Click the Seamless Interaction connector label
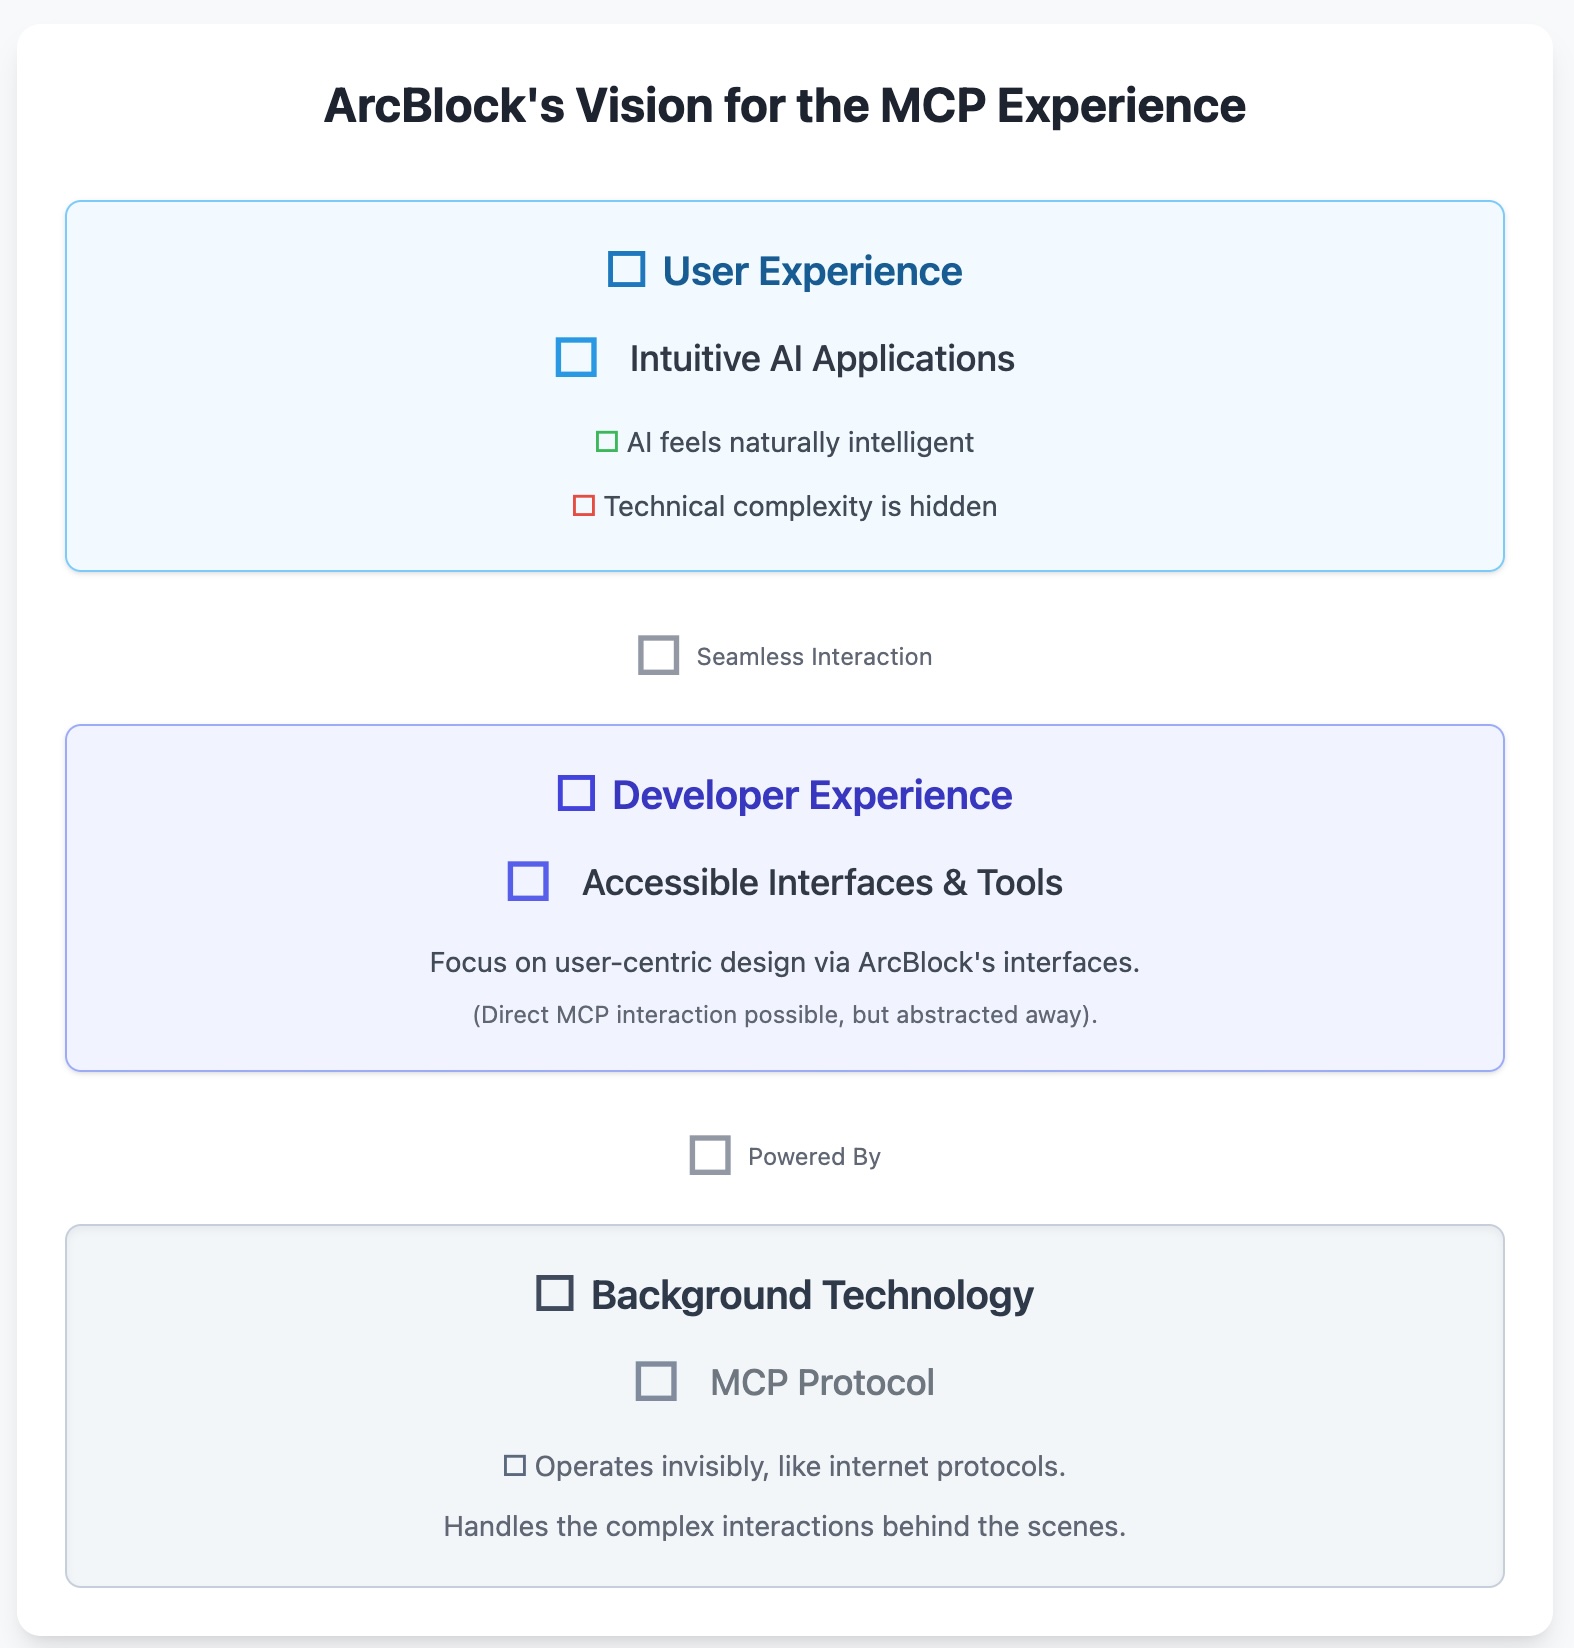The image size is (1574, 1648). pyautogui.click(x=814, y=657)
